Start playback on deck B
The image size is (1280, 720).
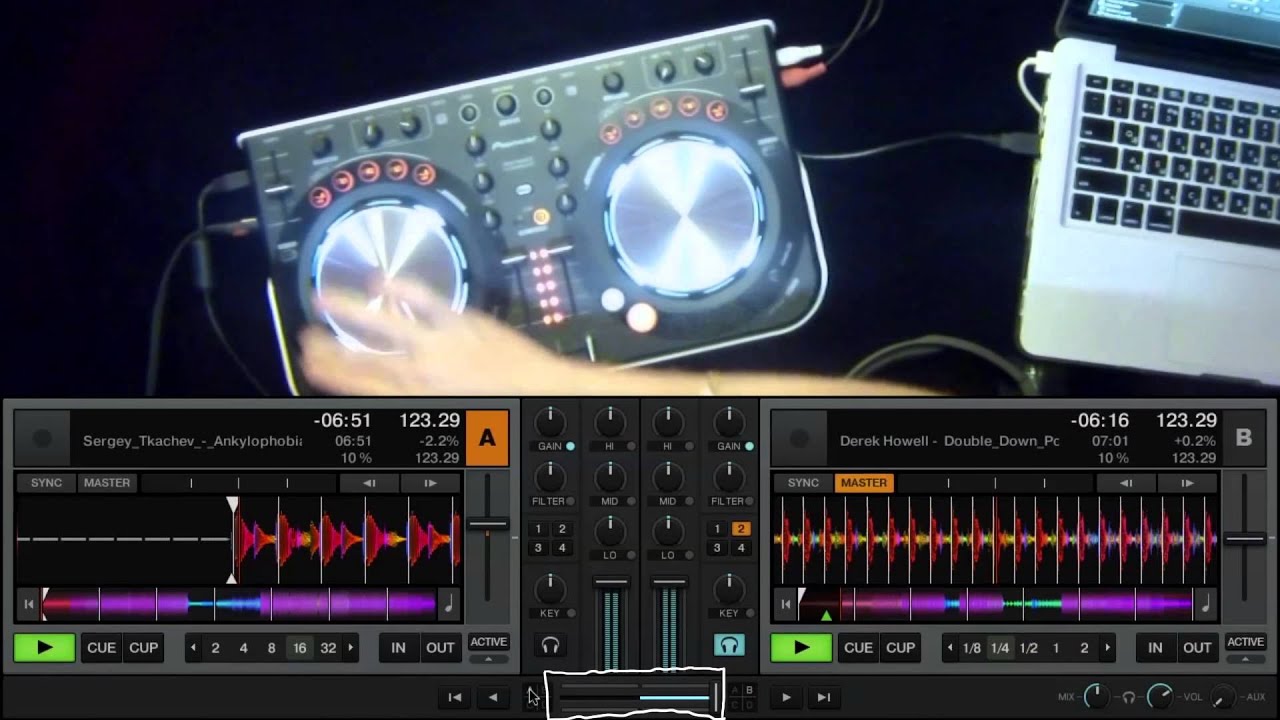point(801,648)
